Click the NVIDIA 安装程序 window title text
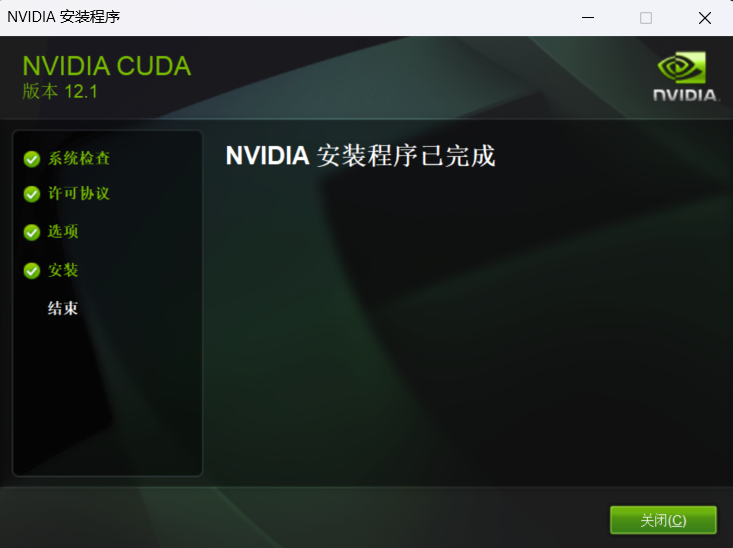 pyautogui.click(x=64, y=17)
